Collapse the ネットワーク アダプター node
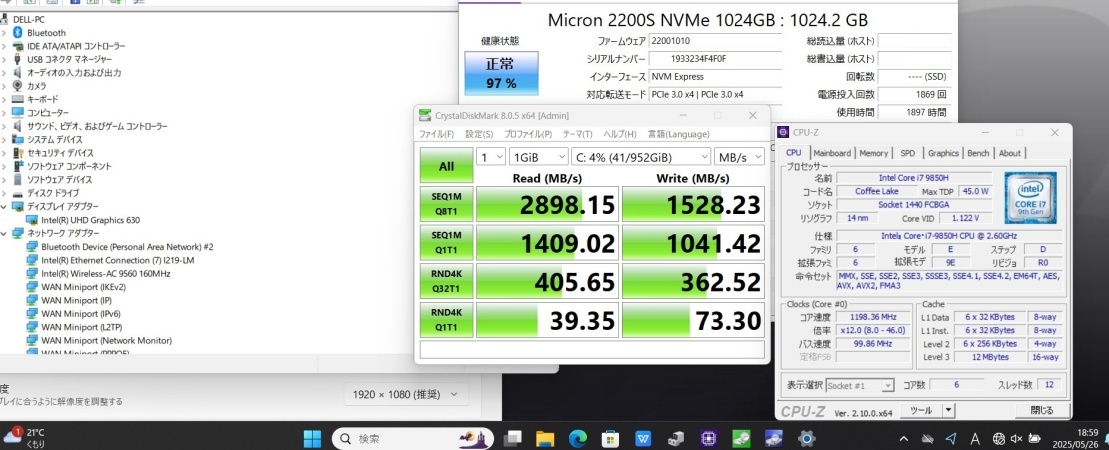 pyautogui.click(x=4, y=233)
